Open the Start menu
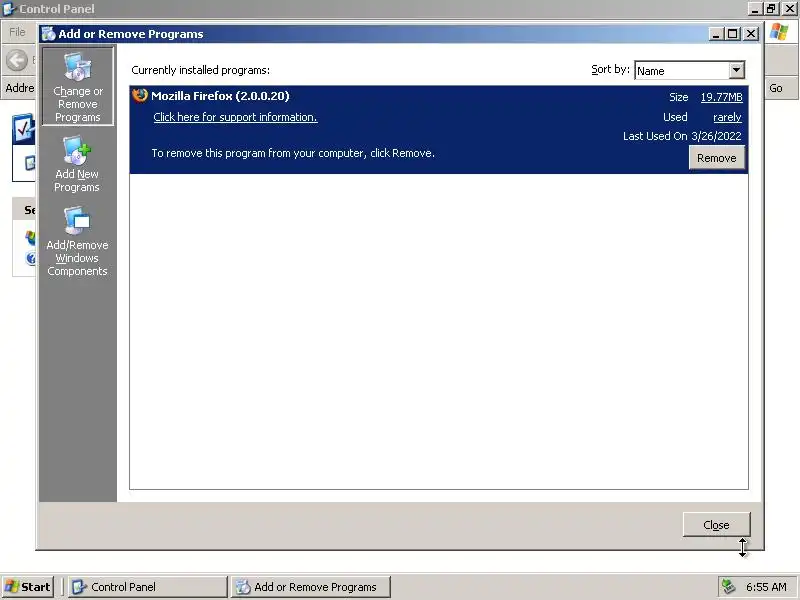Viewport: 800px width, 600px height. [x=28, y=587]
